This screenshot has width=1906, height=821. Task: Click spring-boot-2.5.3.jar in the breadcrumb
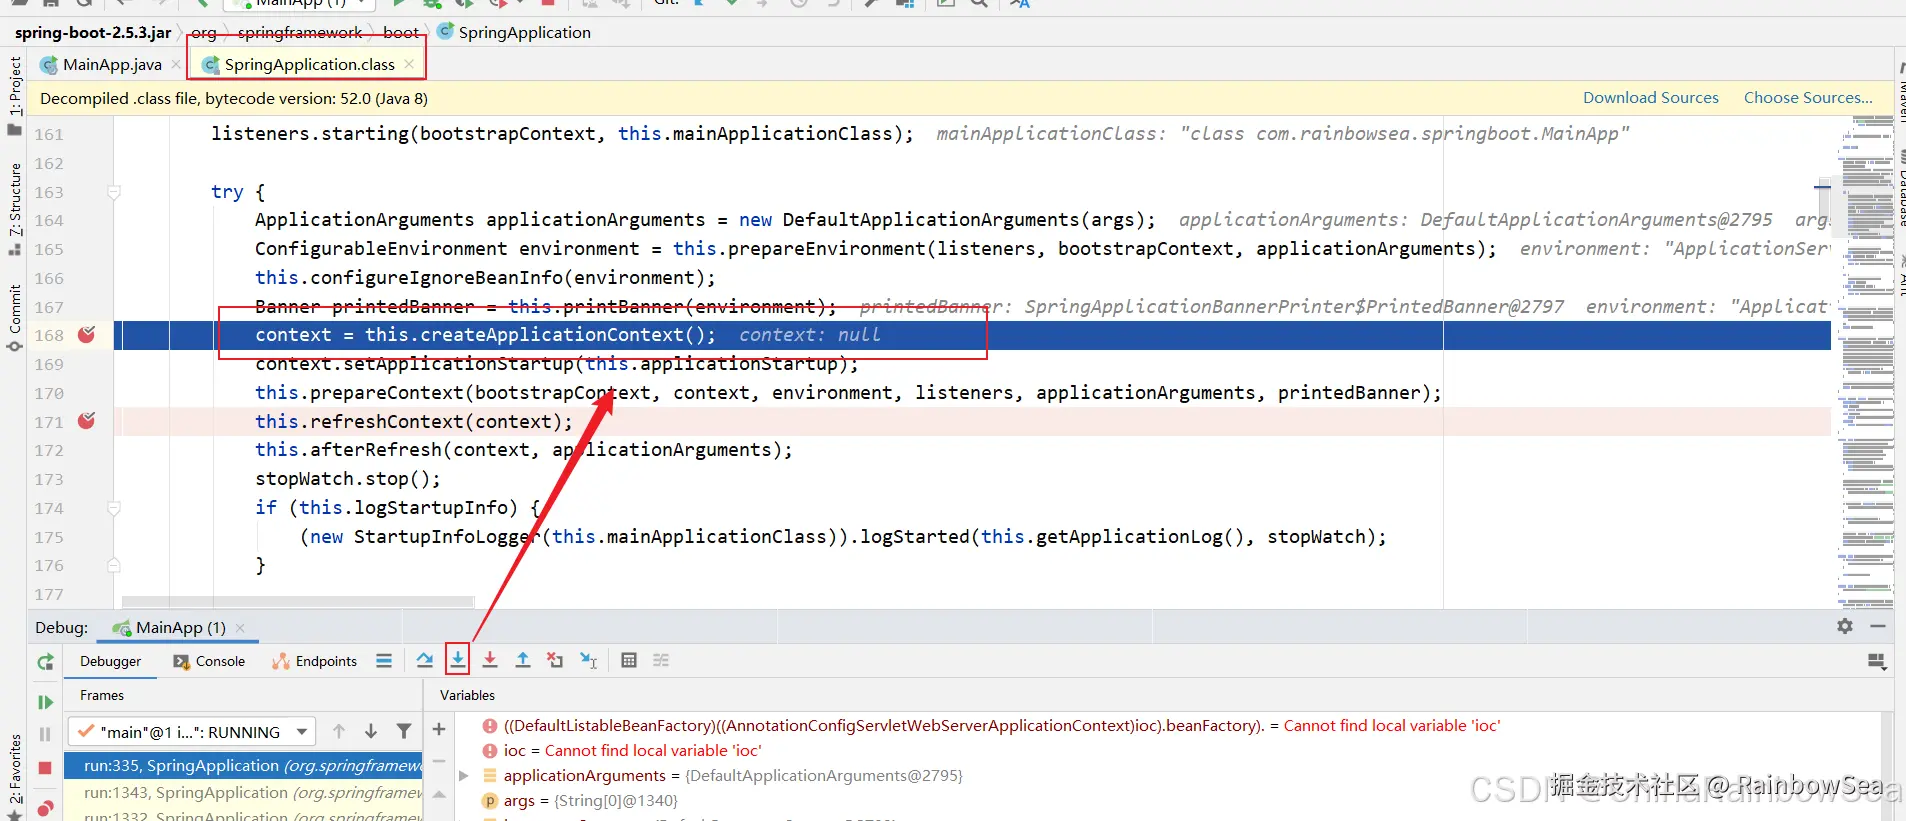click(93, 32)
